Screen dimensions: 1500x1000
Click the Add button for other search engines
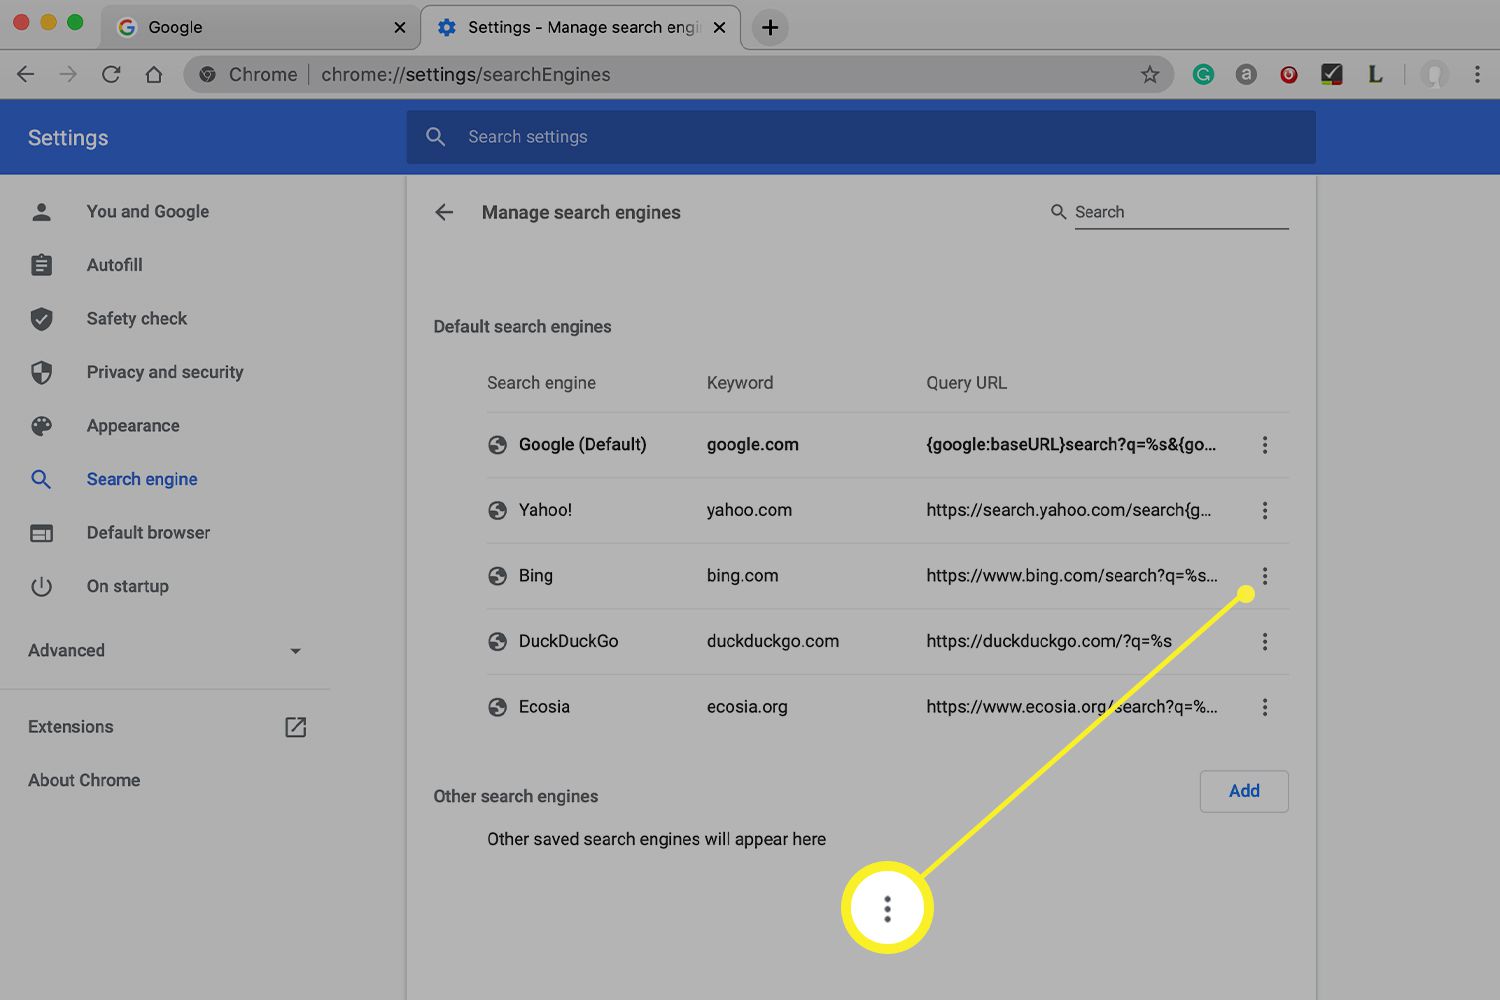tap(1243, 791)
